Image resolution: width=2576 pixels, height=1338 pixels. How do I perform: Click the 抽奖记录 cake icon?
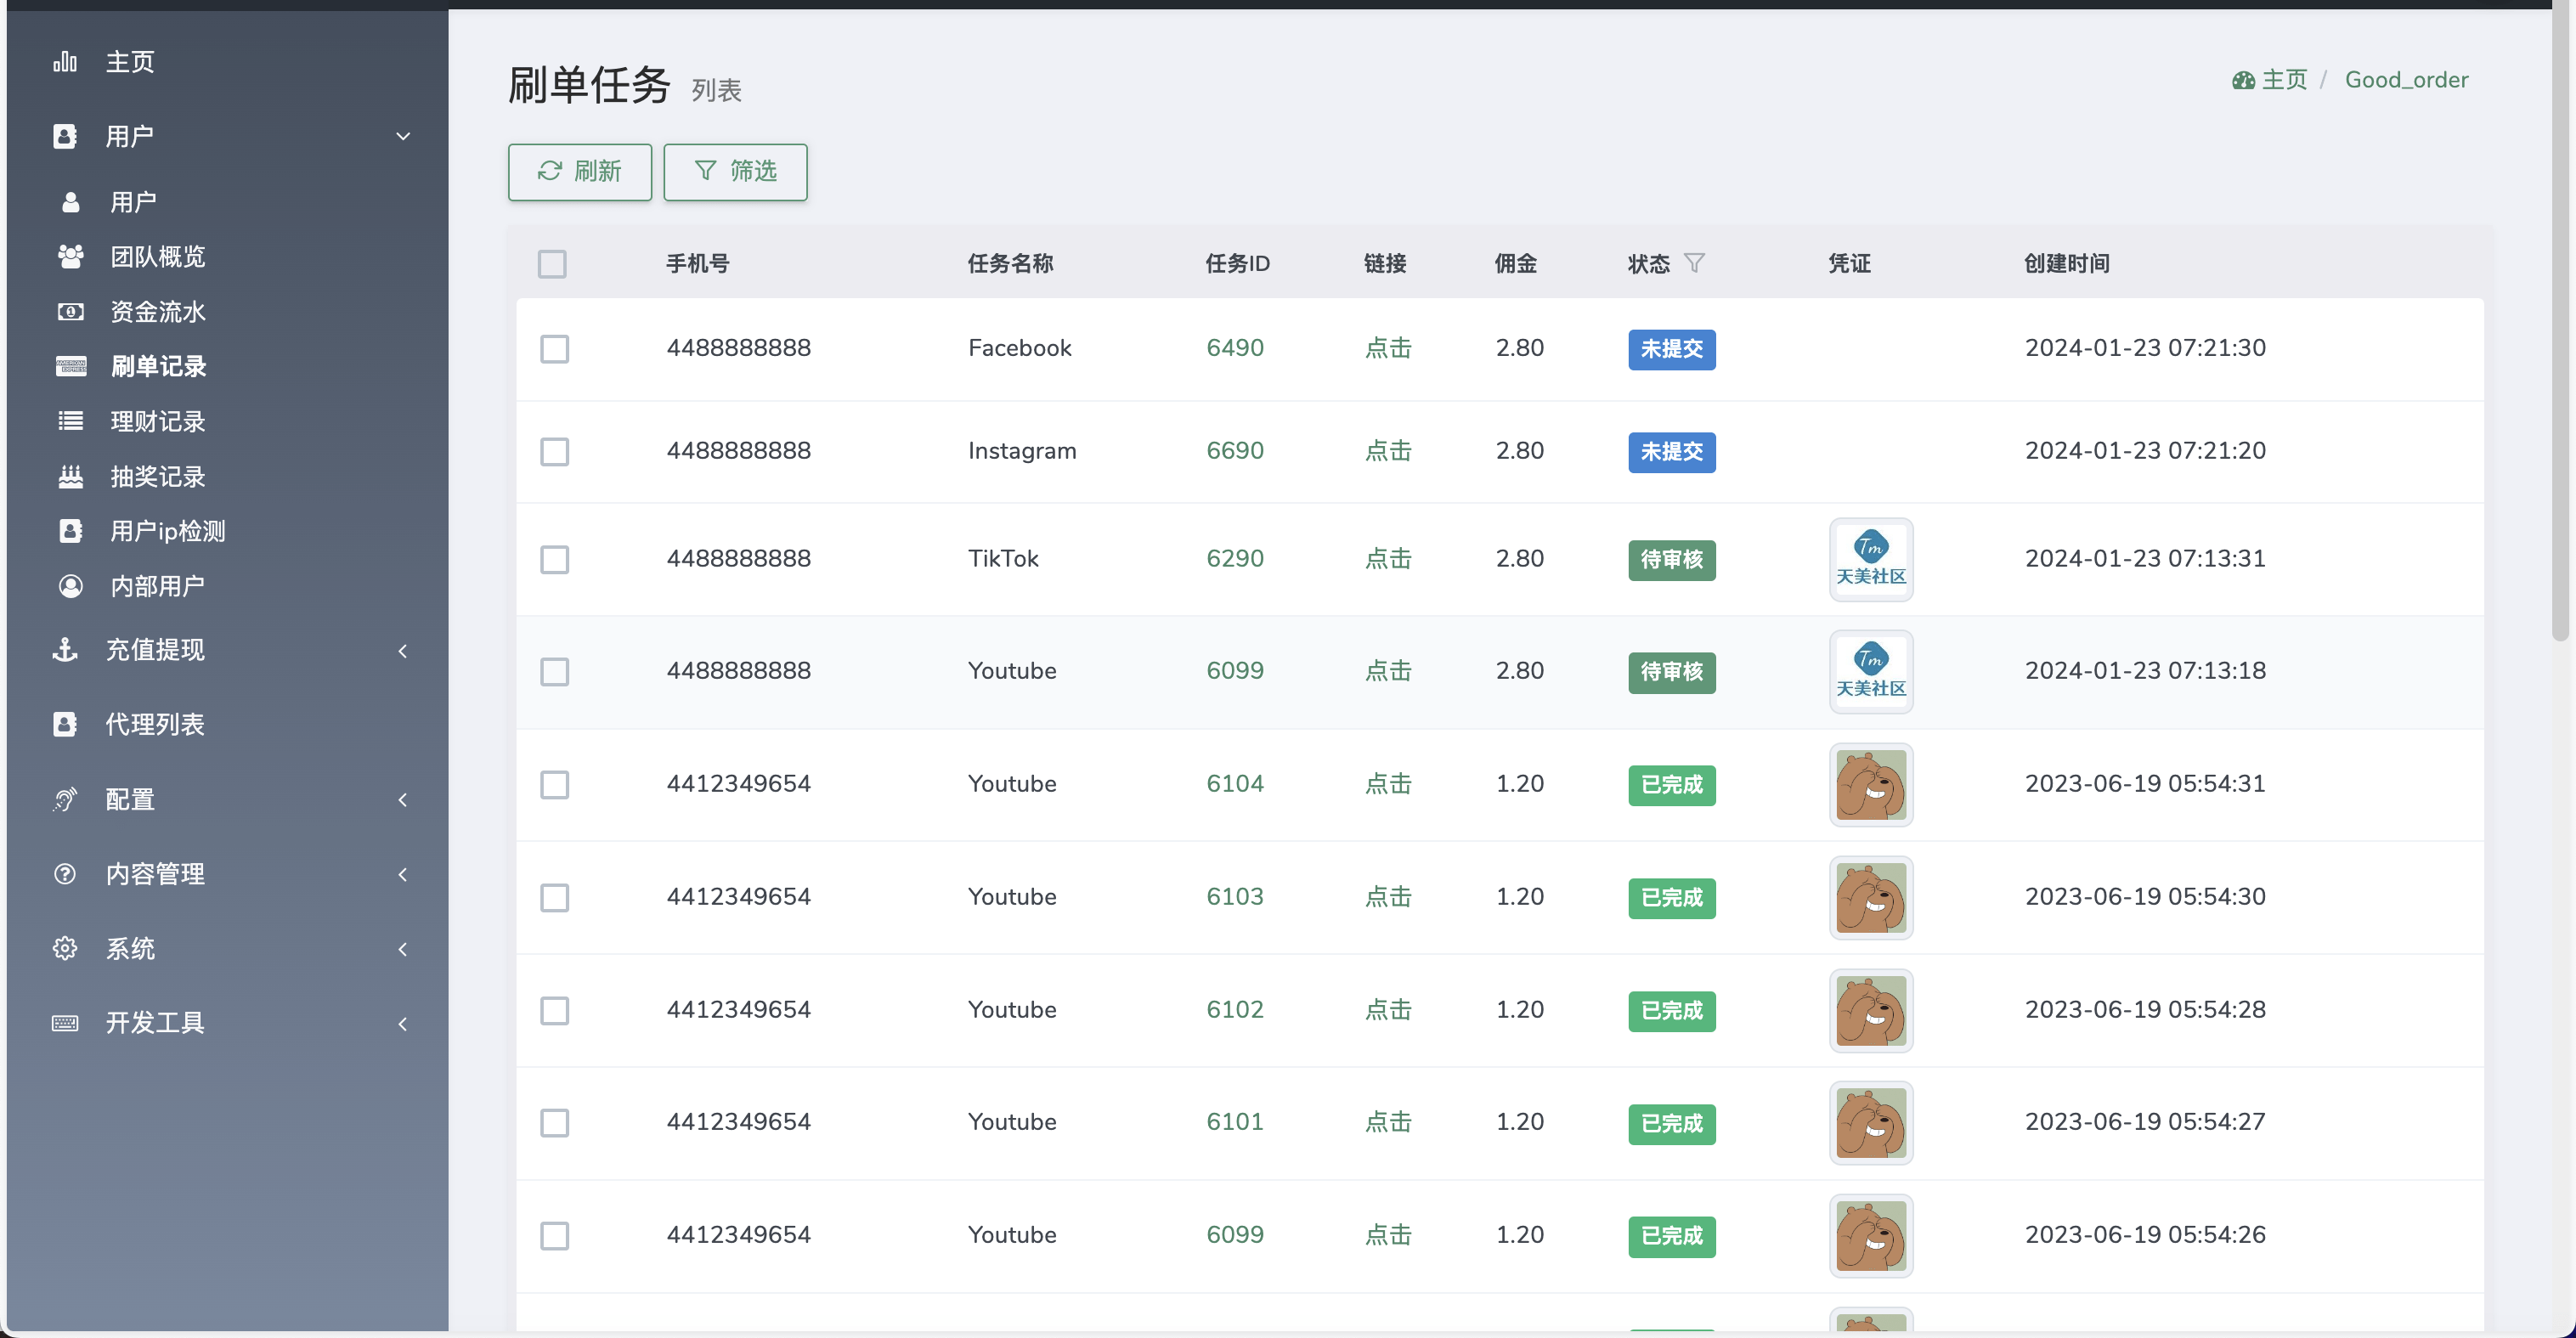(x=70, y=477)
